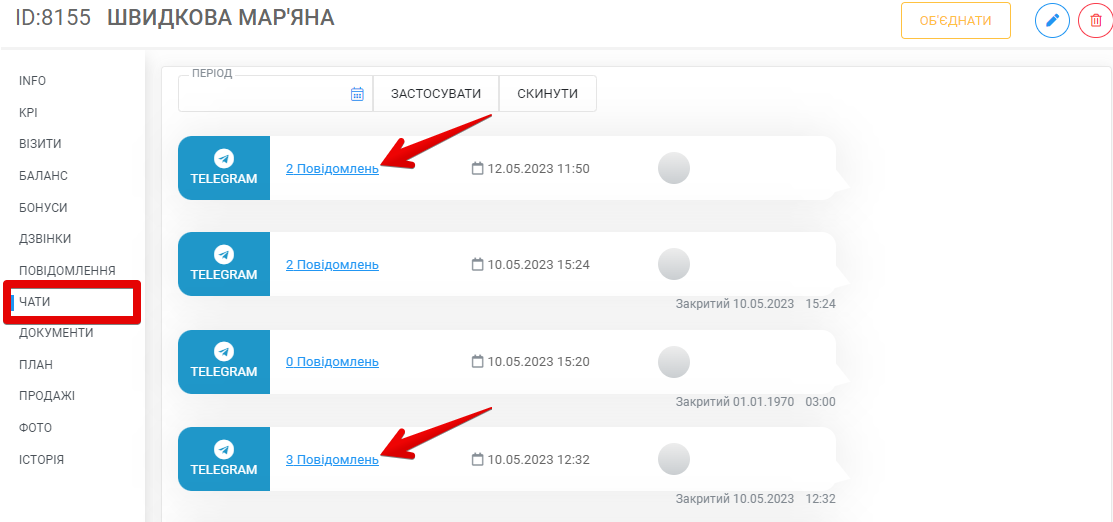Click Telegram badge of 10.05.2023 15:24 chat
Image resolution: width=1113 pixels, height=522 pixels.
224,264
